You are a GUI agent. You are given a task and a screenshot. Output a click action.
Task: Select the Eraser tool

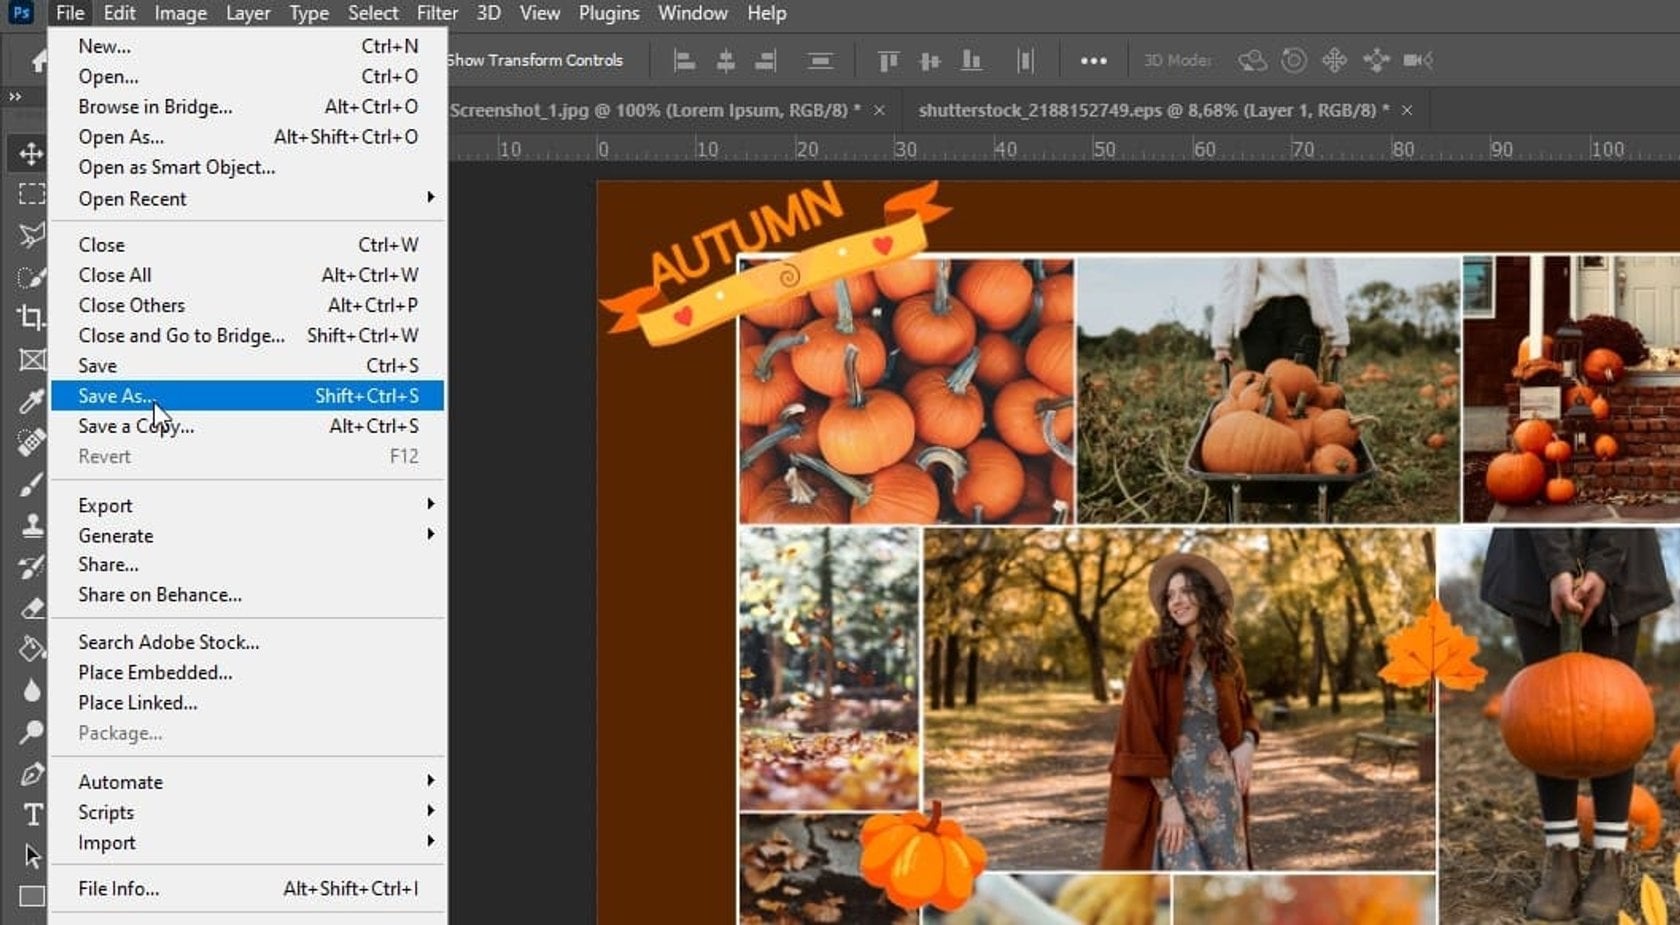click(x=31, y=608)
